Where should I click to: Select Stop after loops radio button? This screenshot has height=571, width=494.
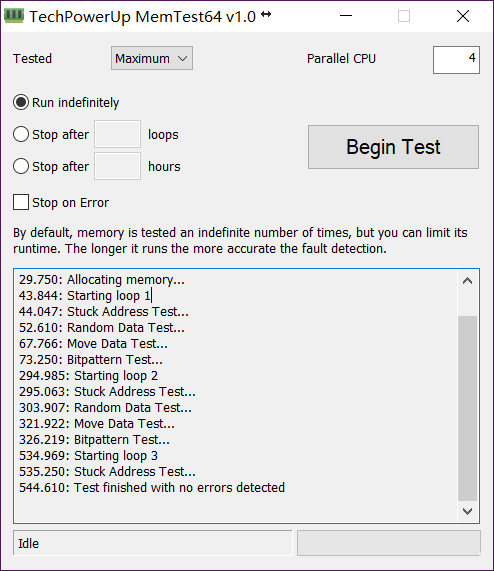[21, 134]
